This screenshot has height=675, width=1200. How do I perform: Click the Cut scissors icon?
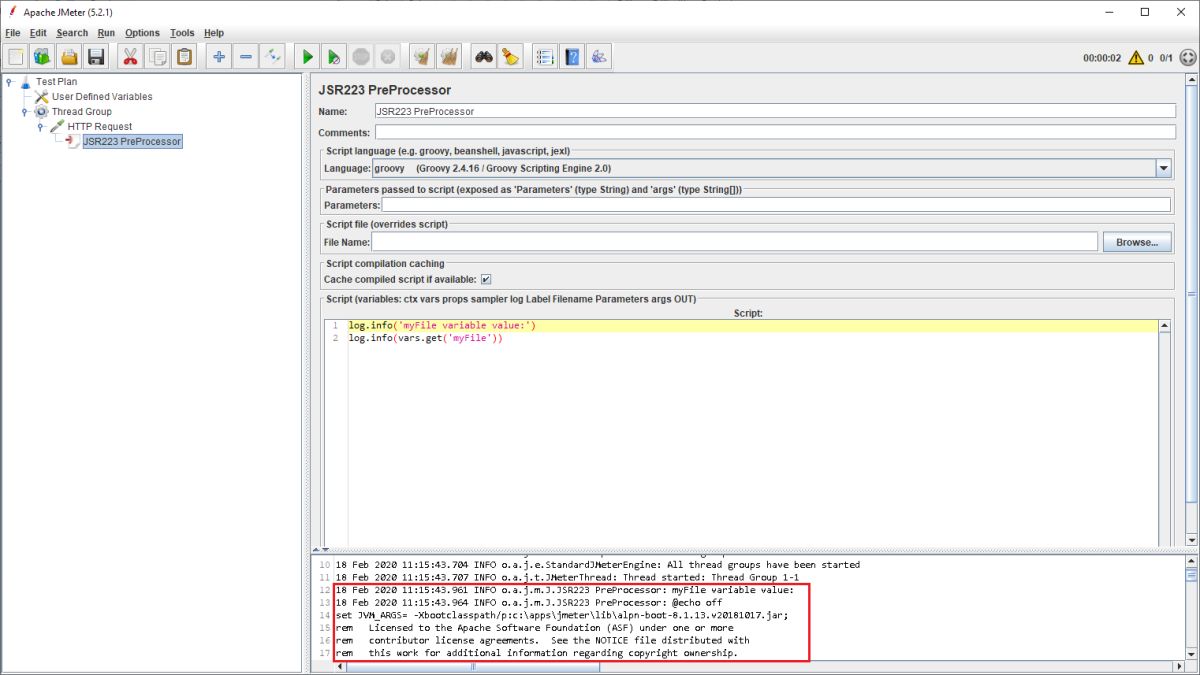130,57
